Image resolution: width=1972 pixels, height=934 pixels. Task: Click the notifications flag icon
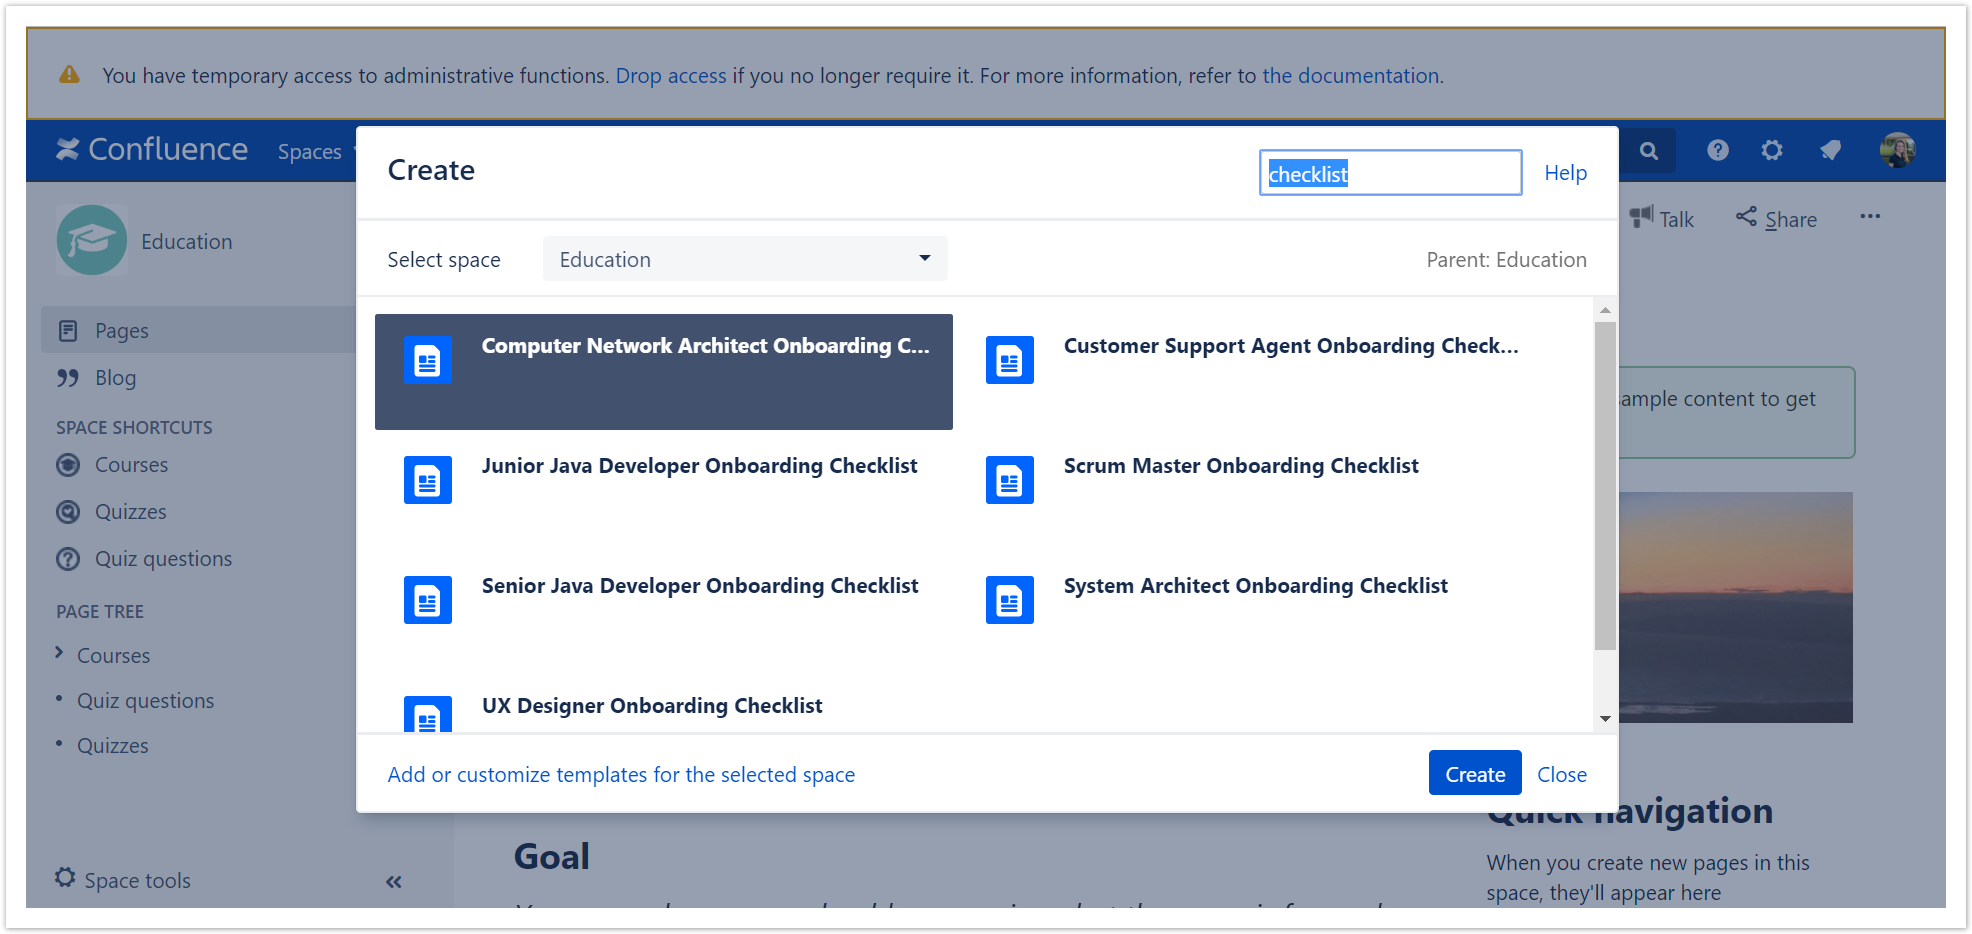[x=1830, y=150]
